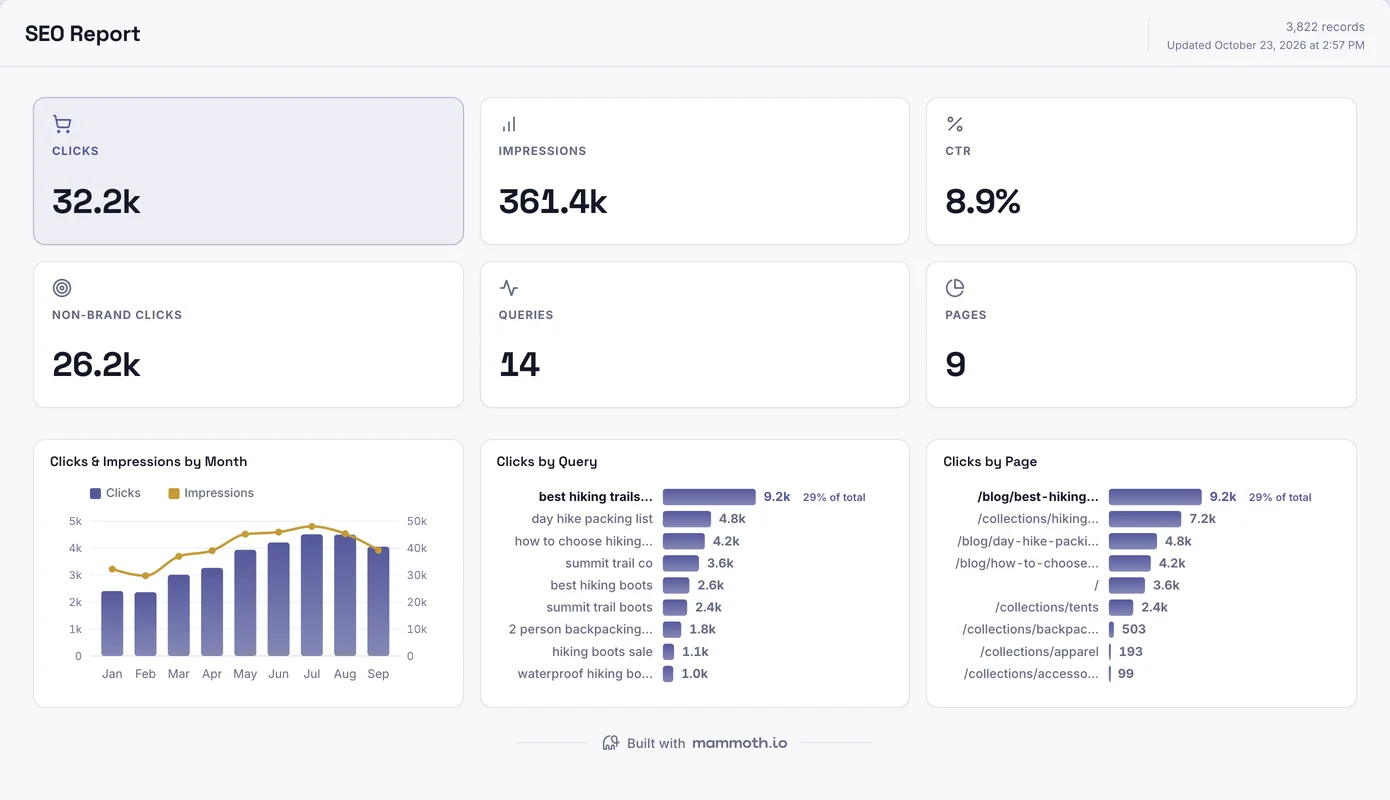Select the Clicks 32.2k metric card
Image resolution: width=1390 pixels, height=800 pixels.
248,171
